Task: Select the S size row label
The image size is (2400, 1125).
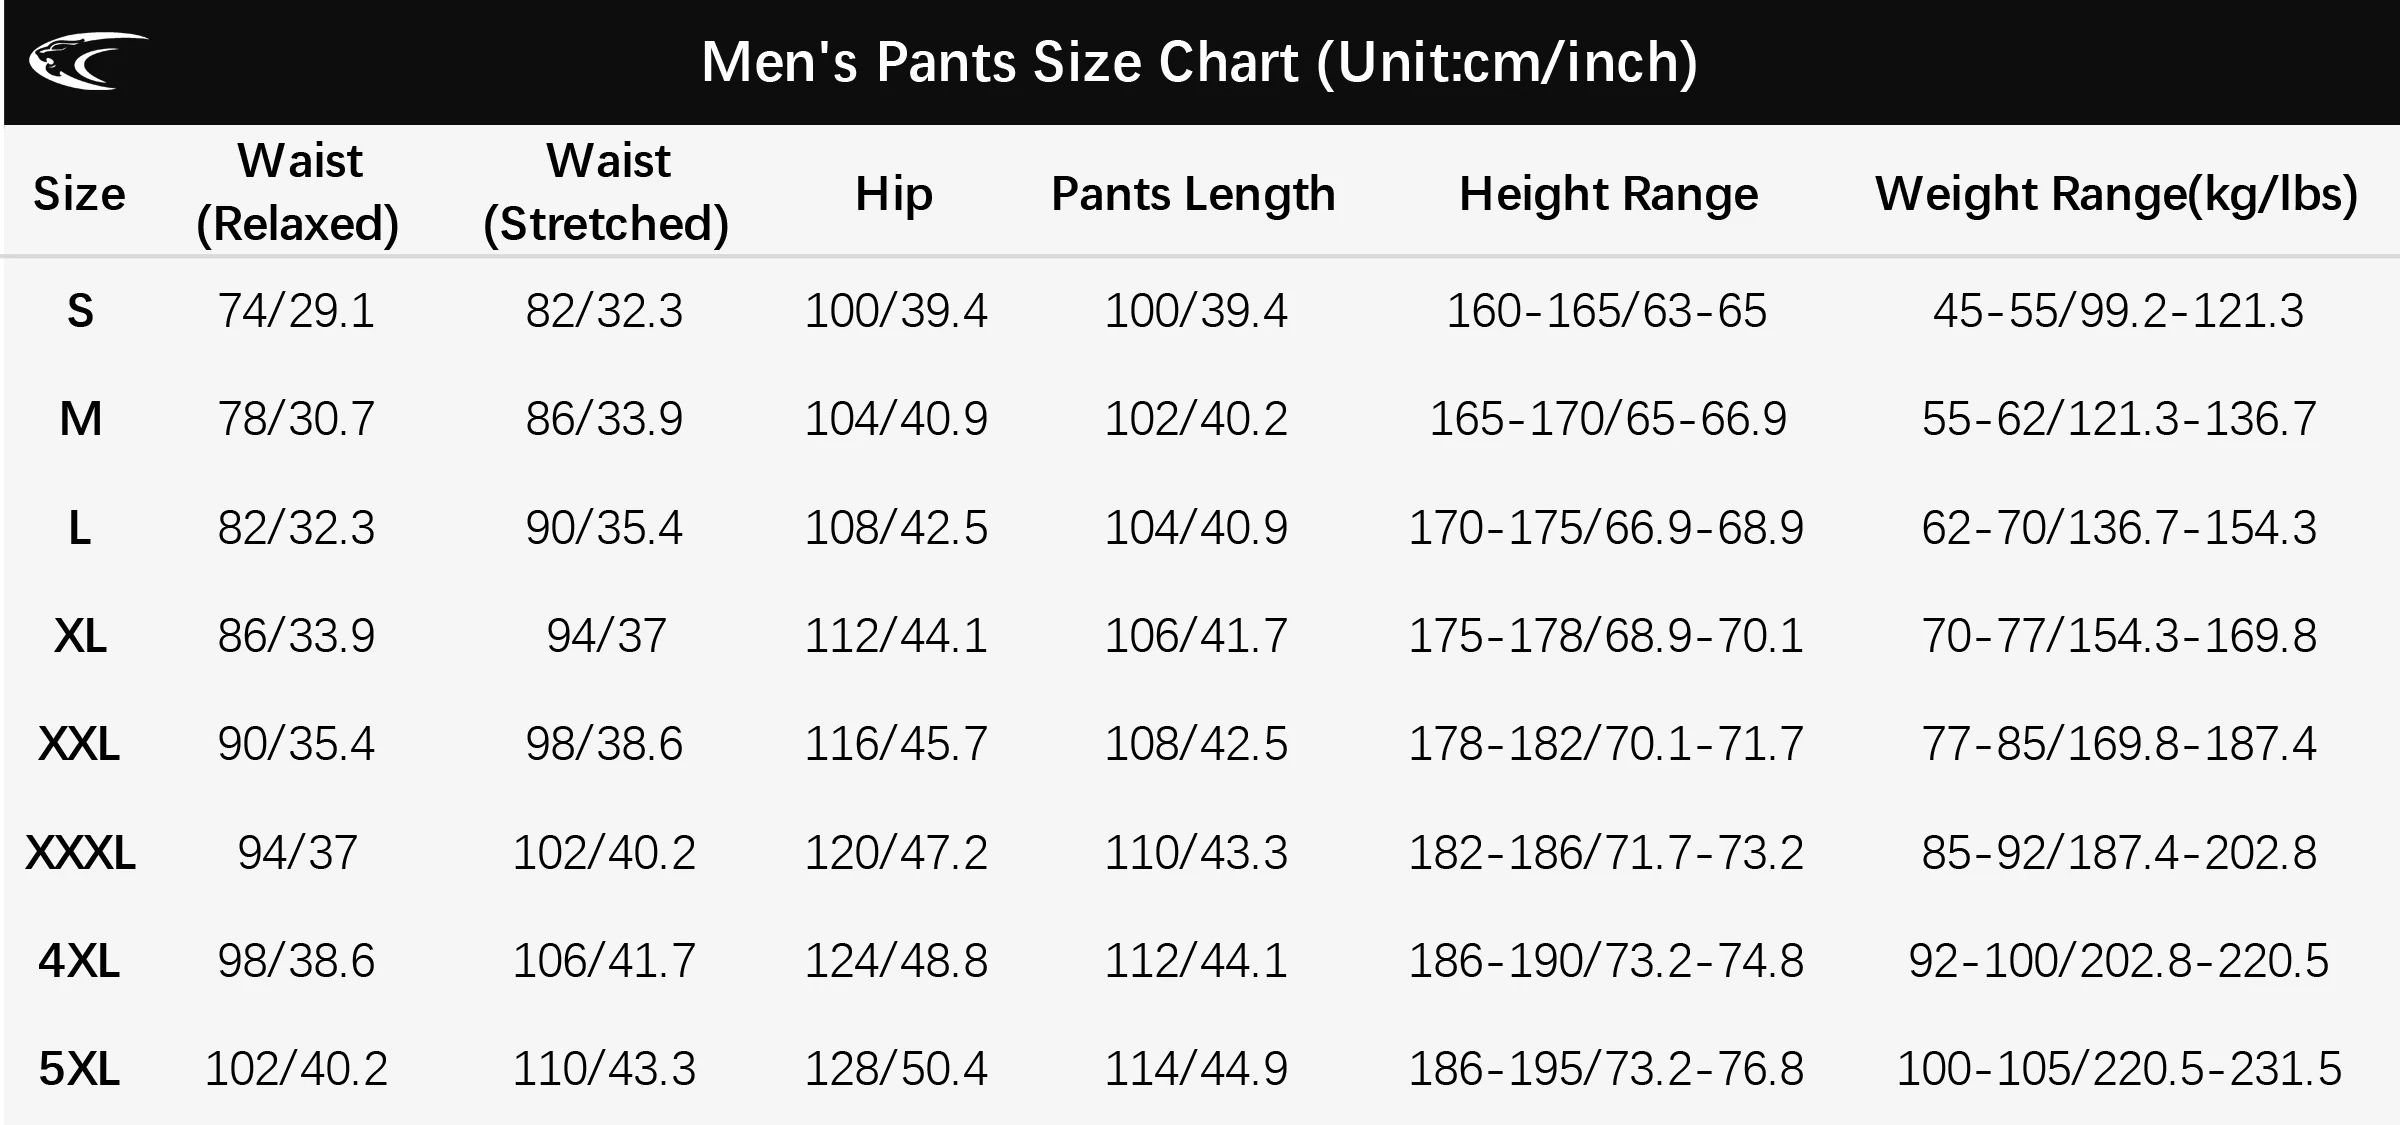Action: (x=80, y=311)
